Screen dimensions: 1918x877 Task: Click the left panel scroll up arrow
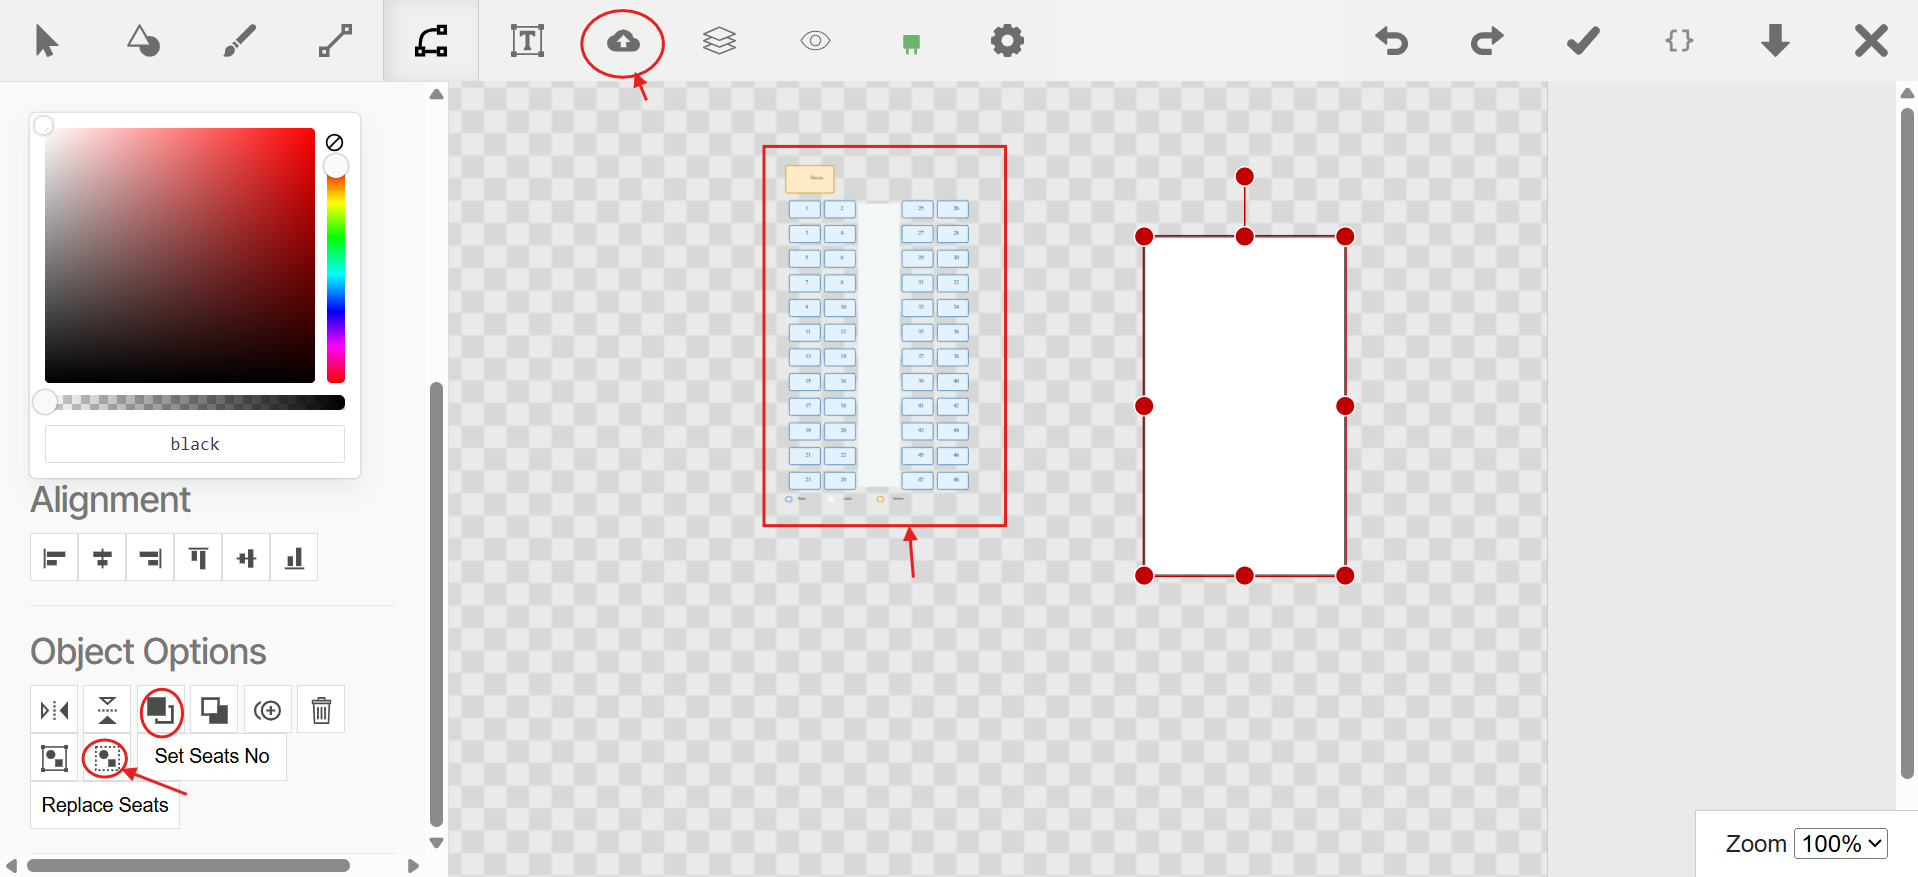coord(436,94)
